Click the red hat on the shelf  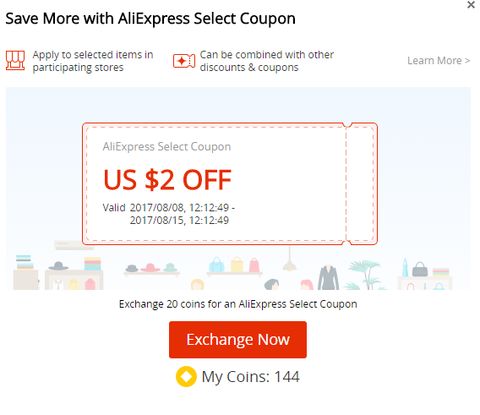150,267
